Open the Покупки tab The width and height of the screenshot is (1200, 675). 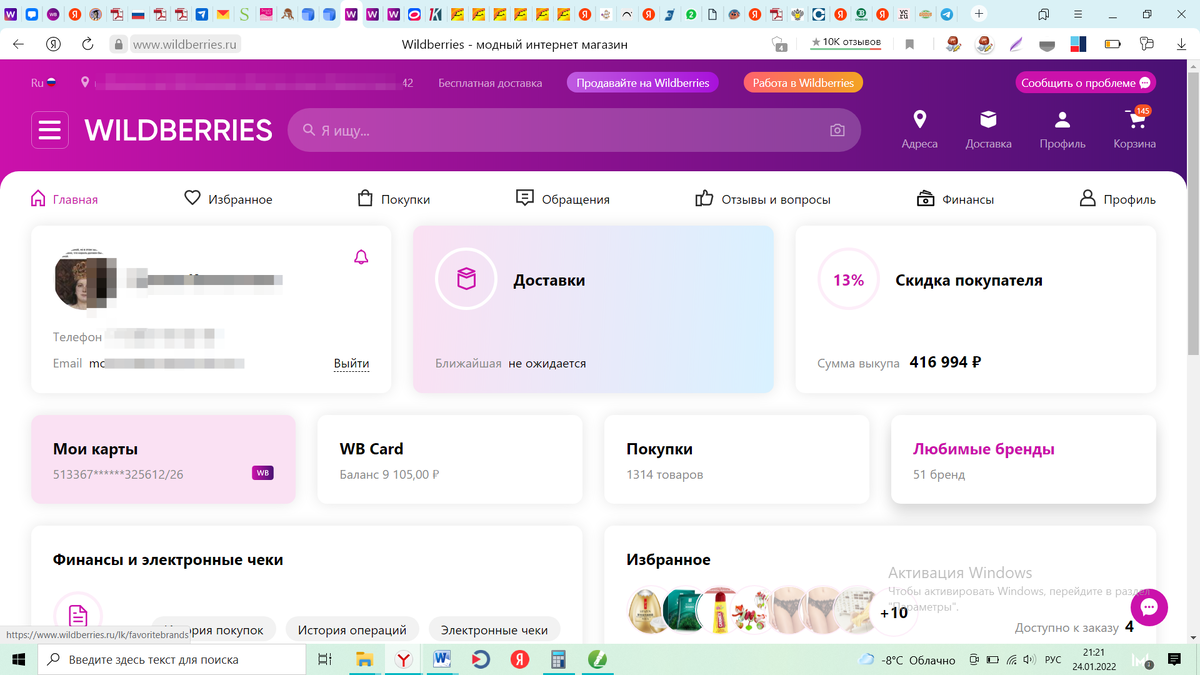pyautogui.click(x=394, y=199)
